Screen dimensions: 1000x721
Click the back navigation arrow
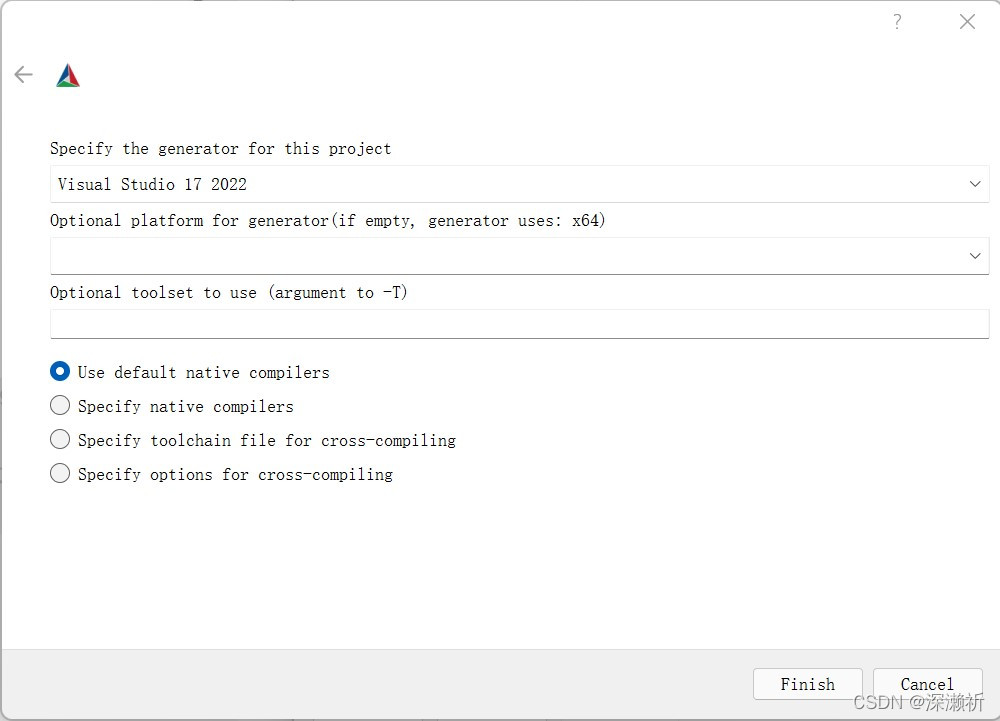tap(22, 74)
